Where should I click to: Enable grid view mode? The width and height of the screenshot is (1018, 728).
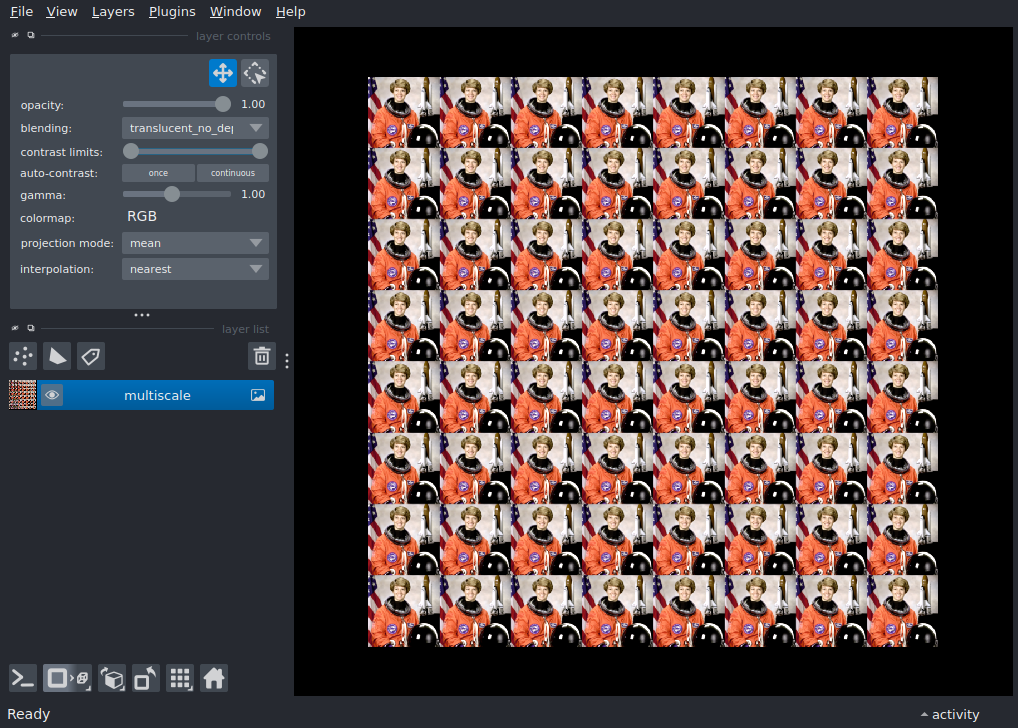click(x=180, y=678)
